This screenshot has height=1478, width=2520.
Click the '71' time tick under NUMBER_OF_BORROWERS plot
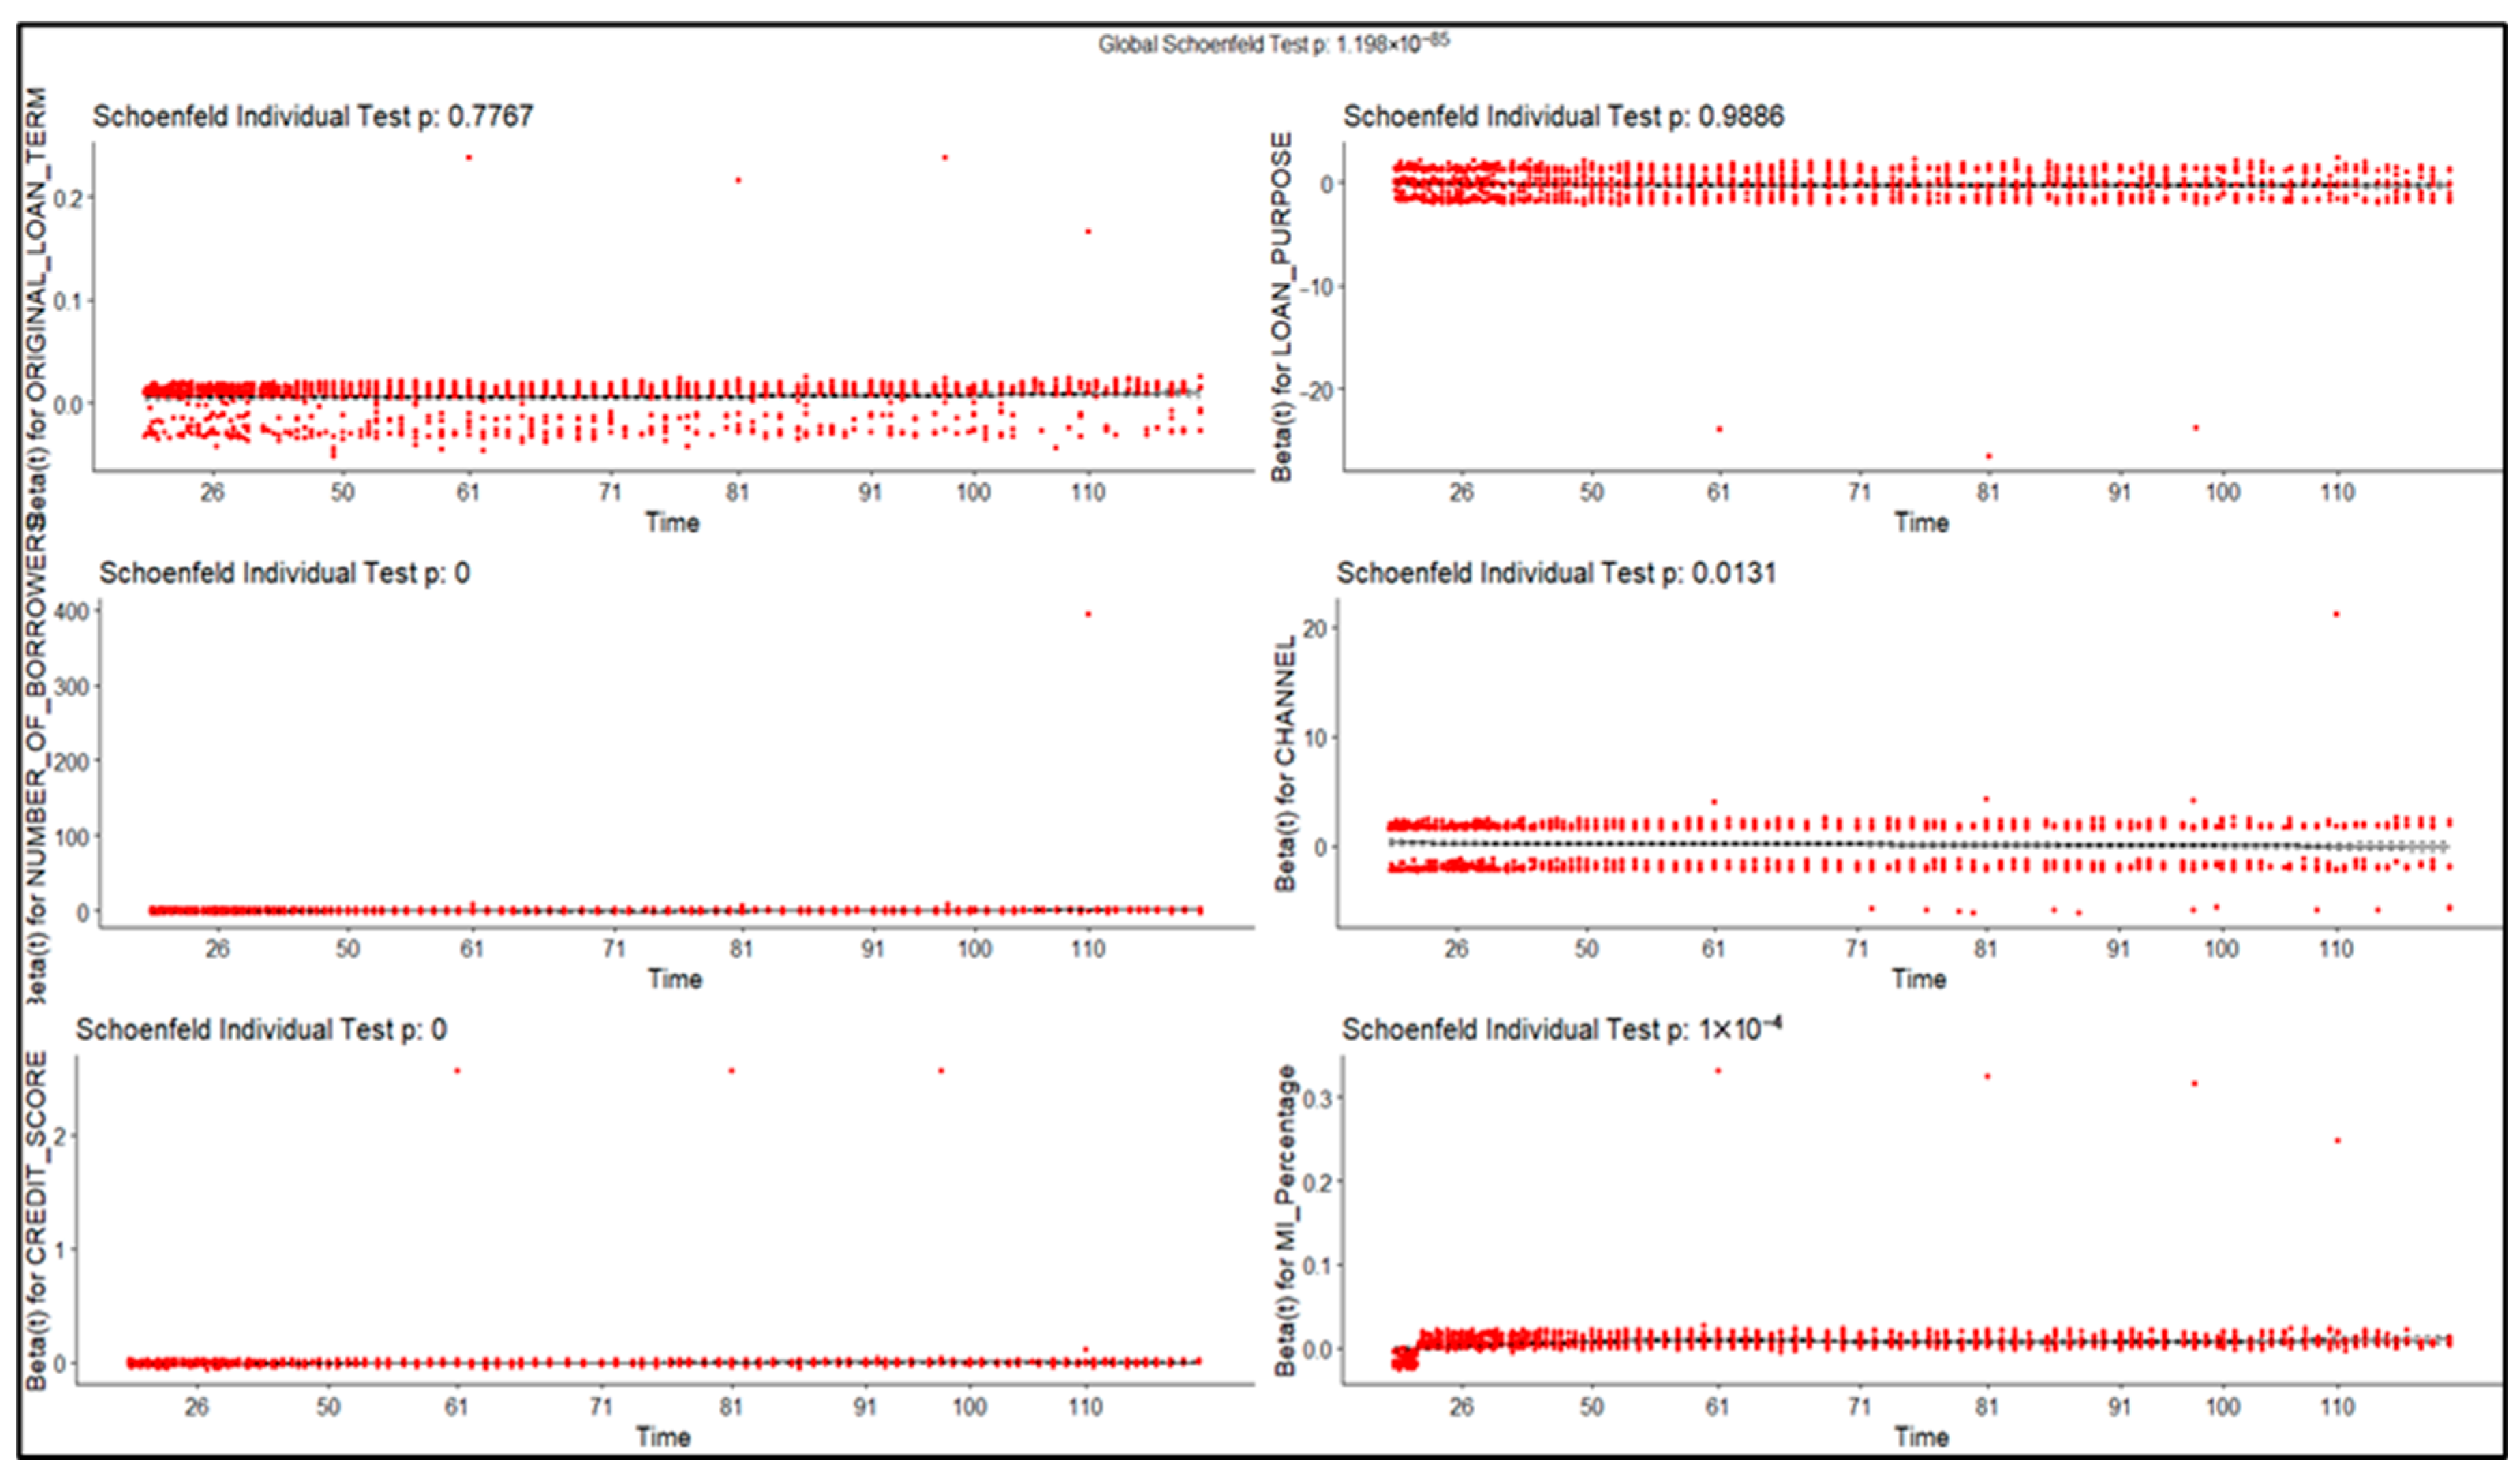click(x=613, y=949)
